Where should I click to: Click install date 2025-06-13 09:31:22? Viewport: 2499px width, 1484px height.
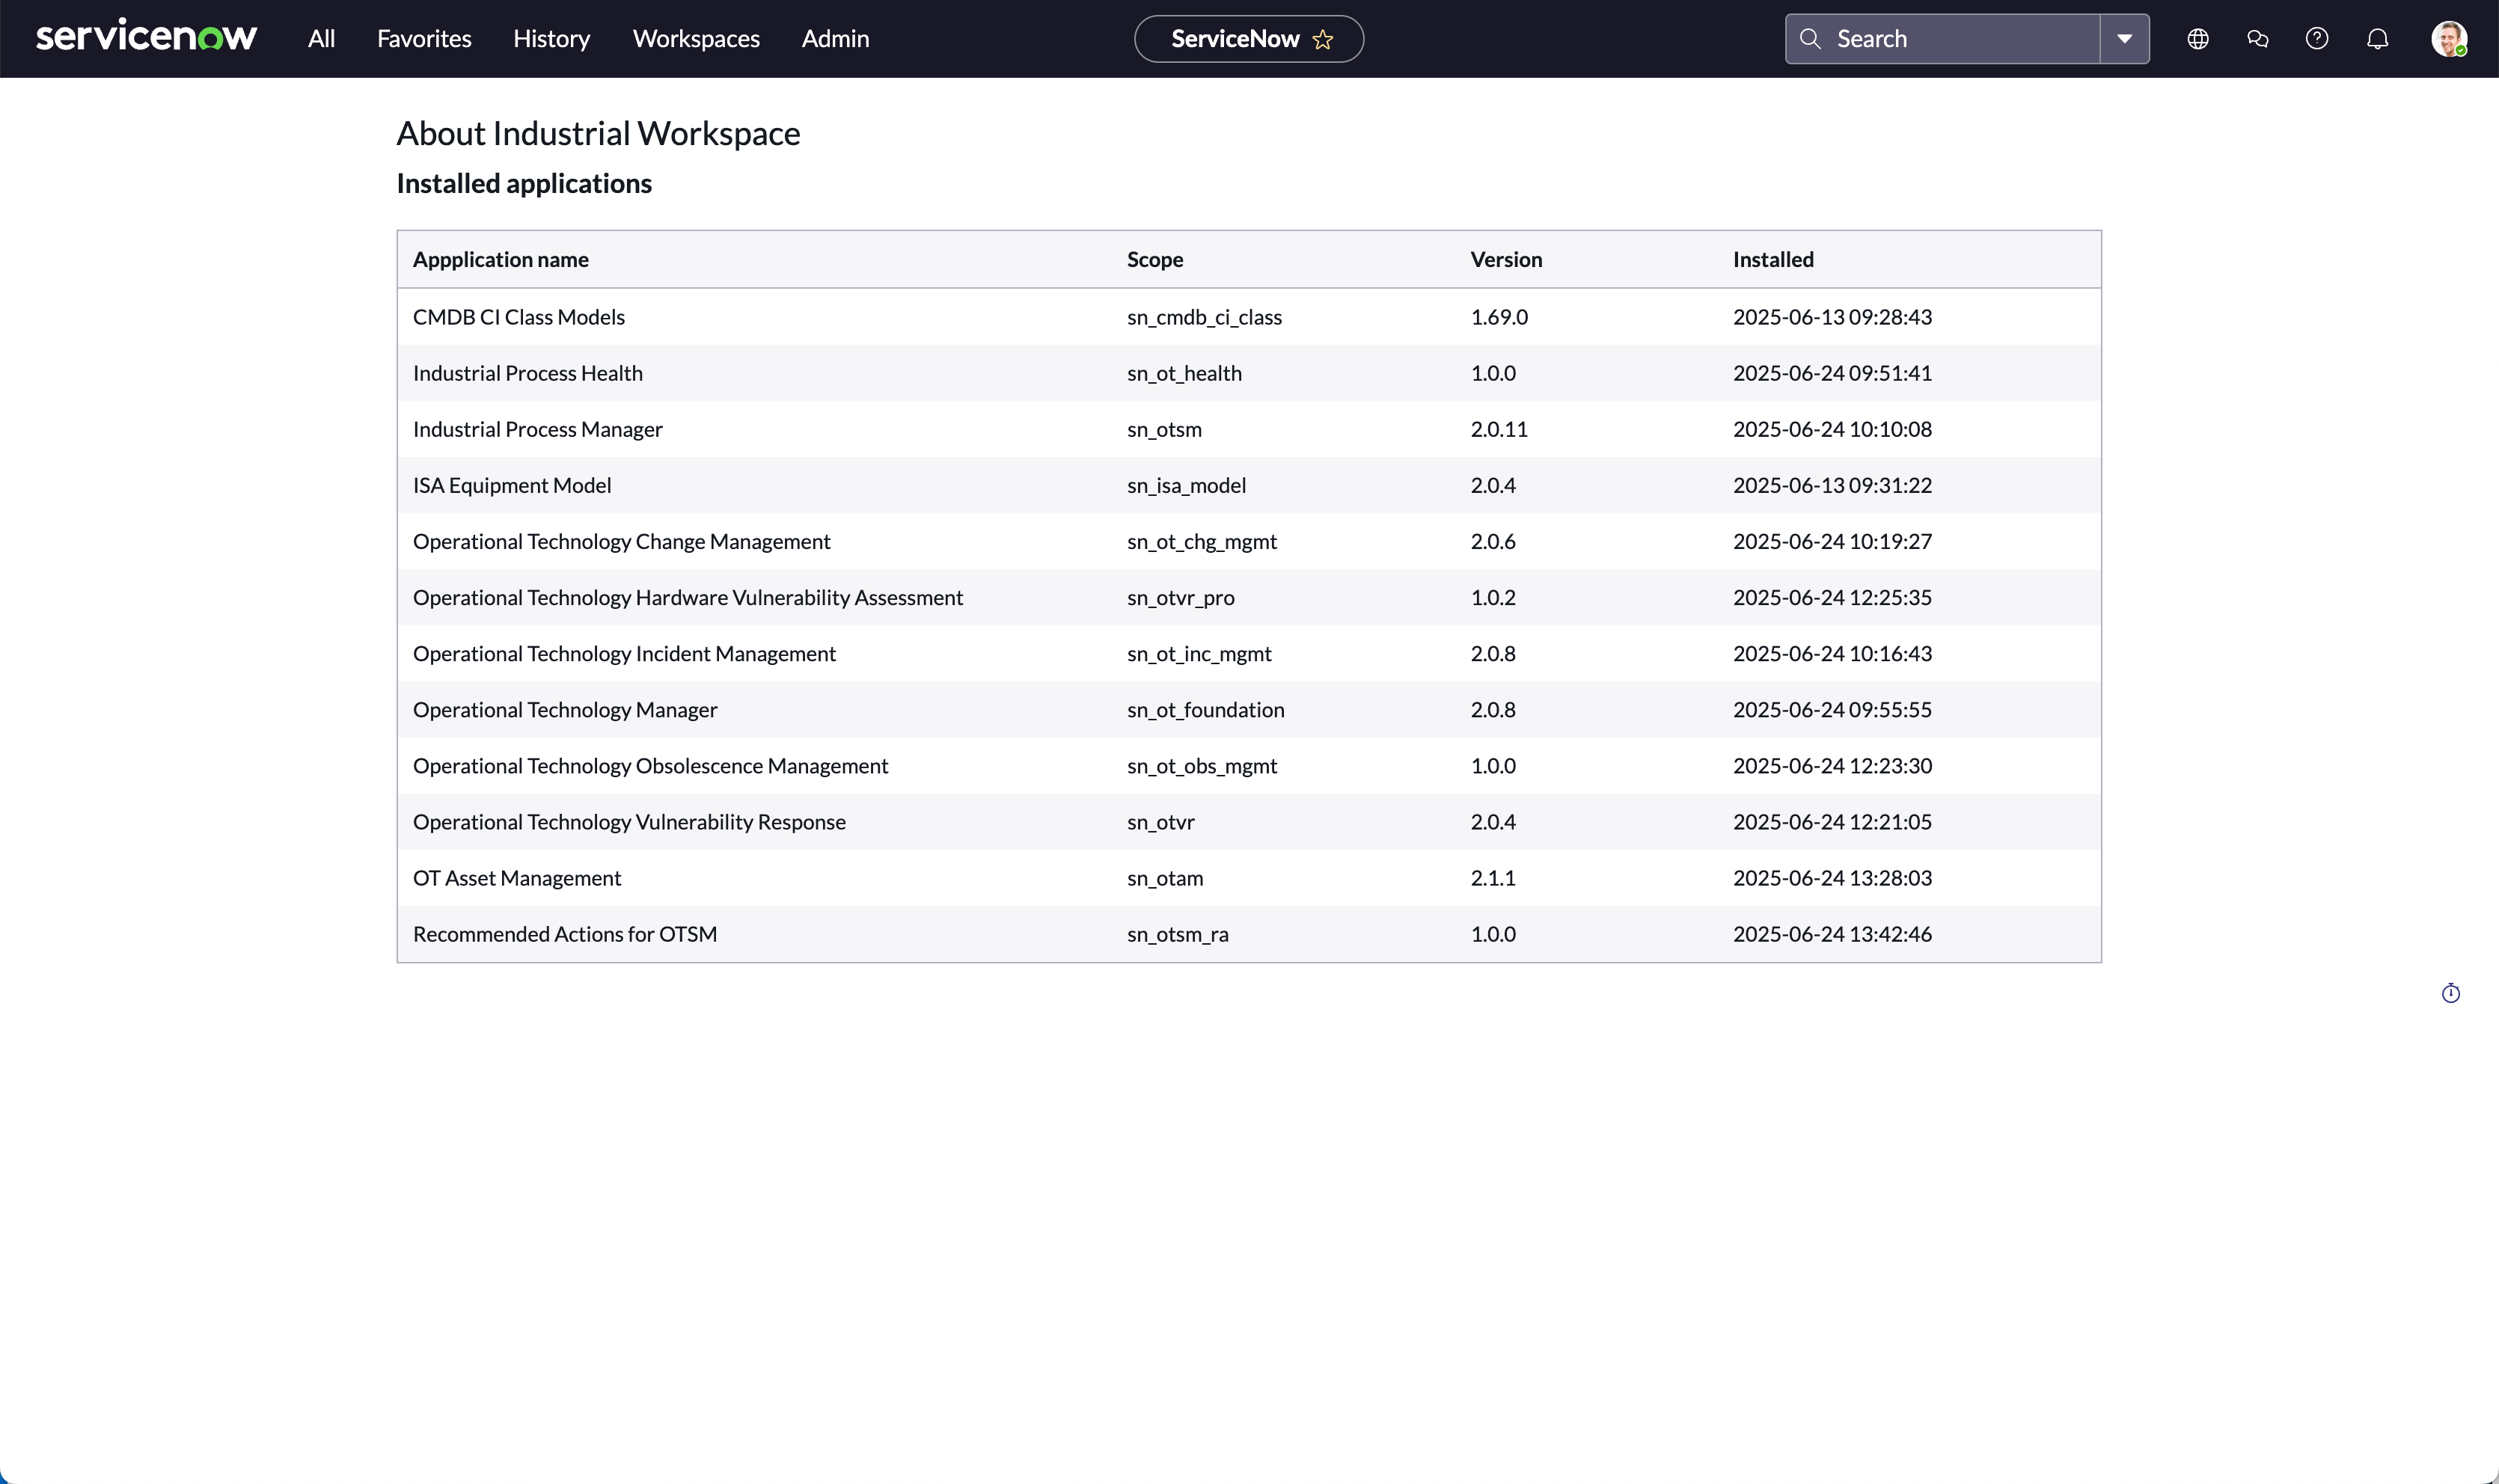pos(1832,485)
